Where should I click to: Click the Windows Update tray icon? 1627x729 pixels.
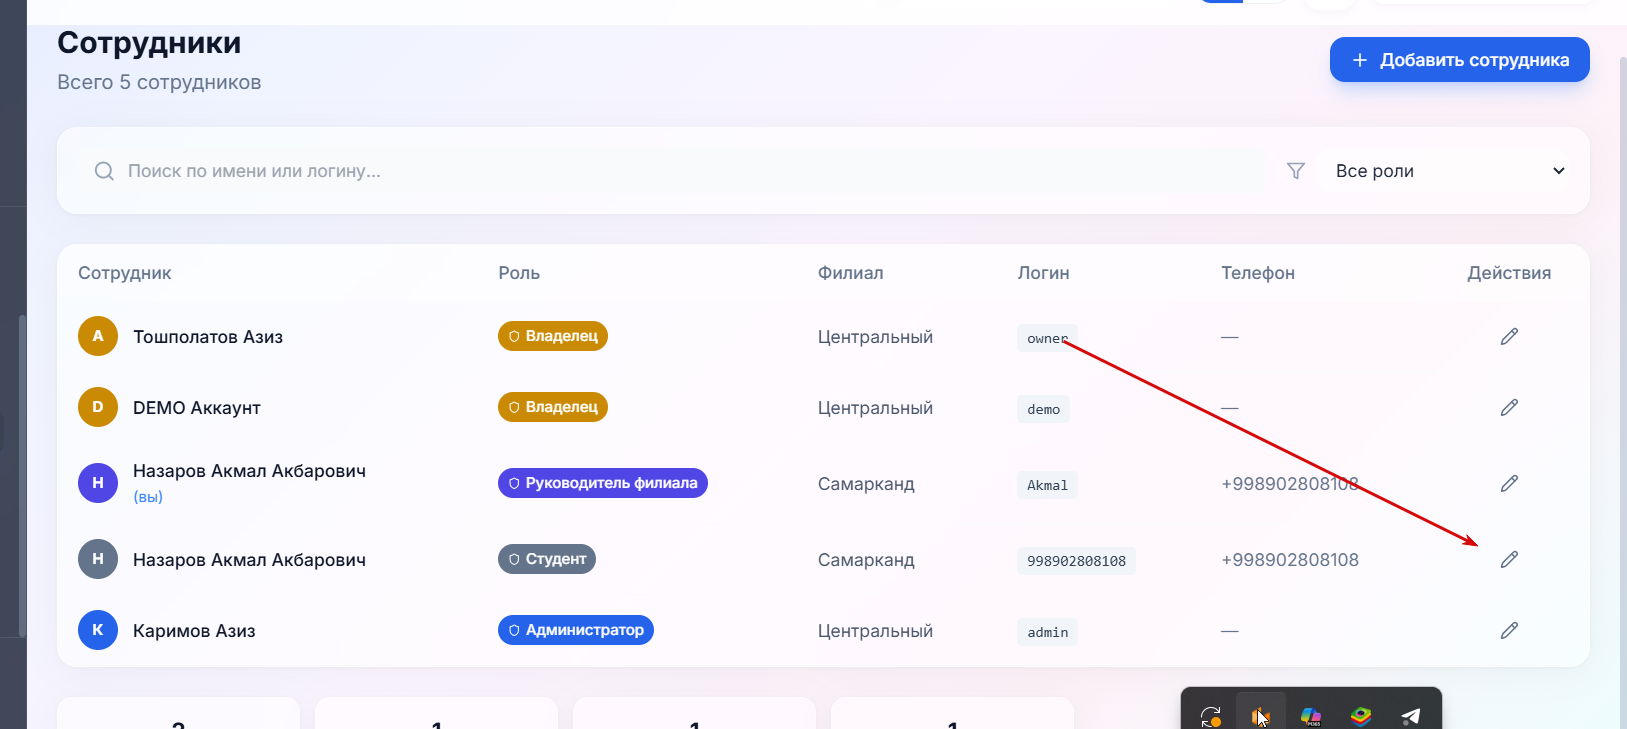pyautogui.click(x=1211, y=716)
